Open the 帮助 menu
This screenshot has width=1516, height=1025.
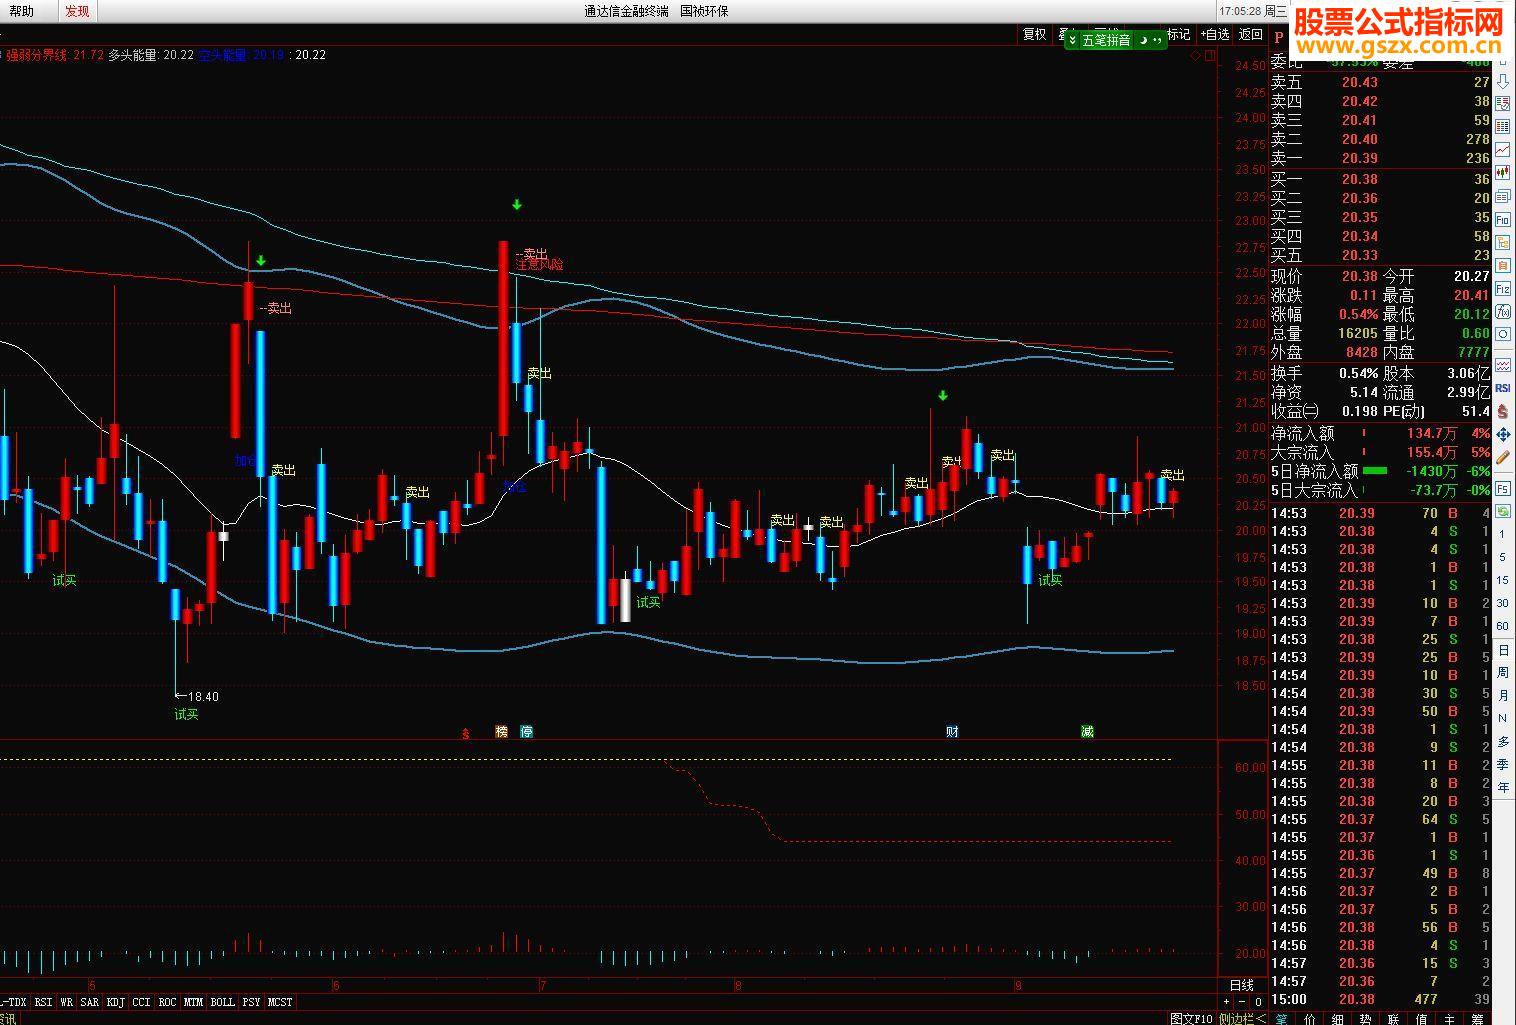click(21, 11)
